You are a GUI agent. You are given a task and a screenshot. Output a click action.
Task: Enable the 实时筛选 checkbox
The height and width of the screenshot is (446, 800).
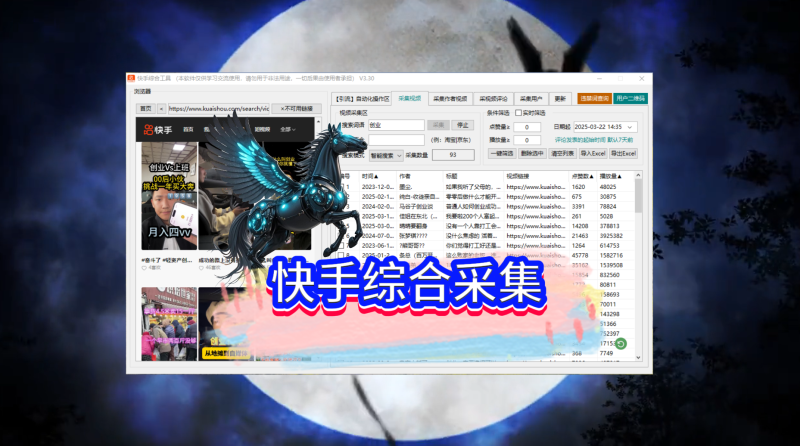(518, 113)
